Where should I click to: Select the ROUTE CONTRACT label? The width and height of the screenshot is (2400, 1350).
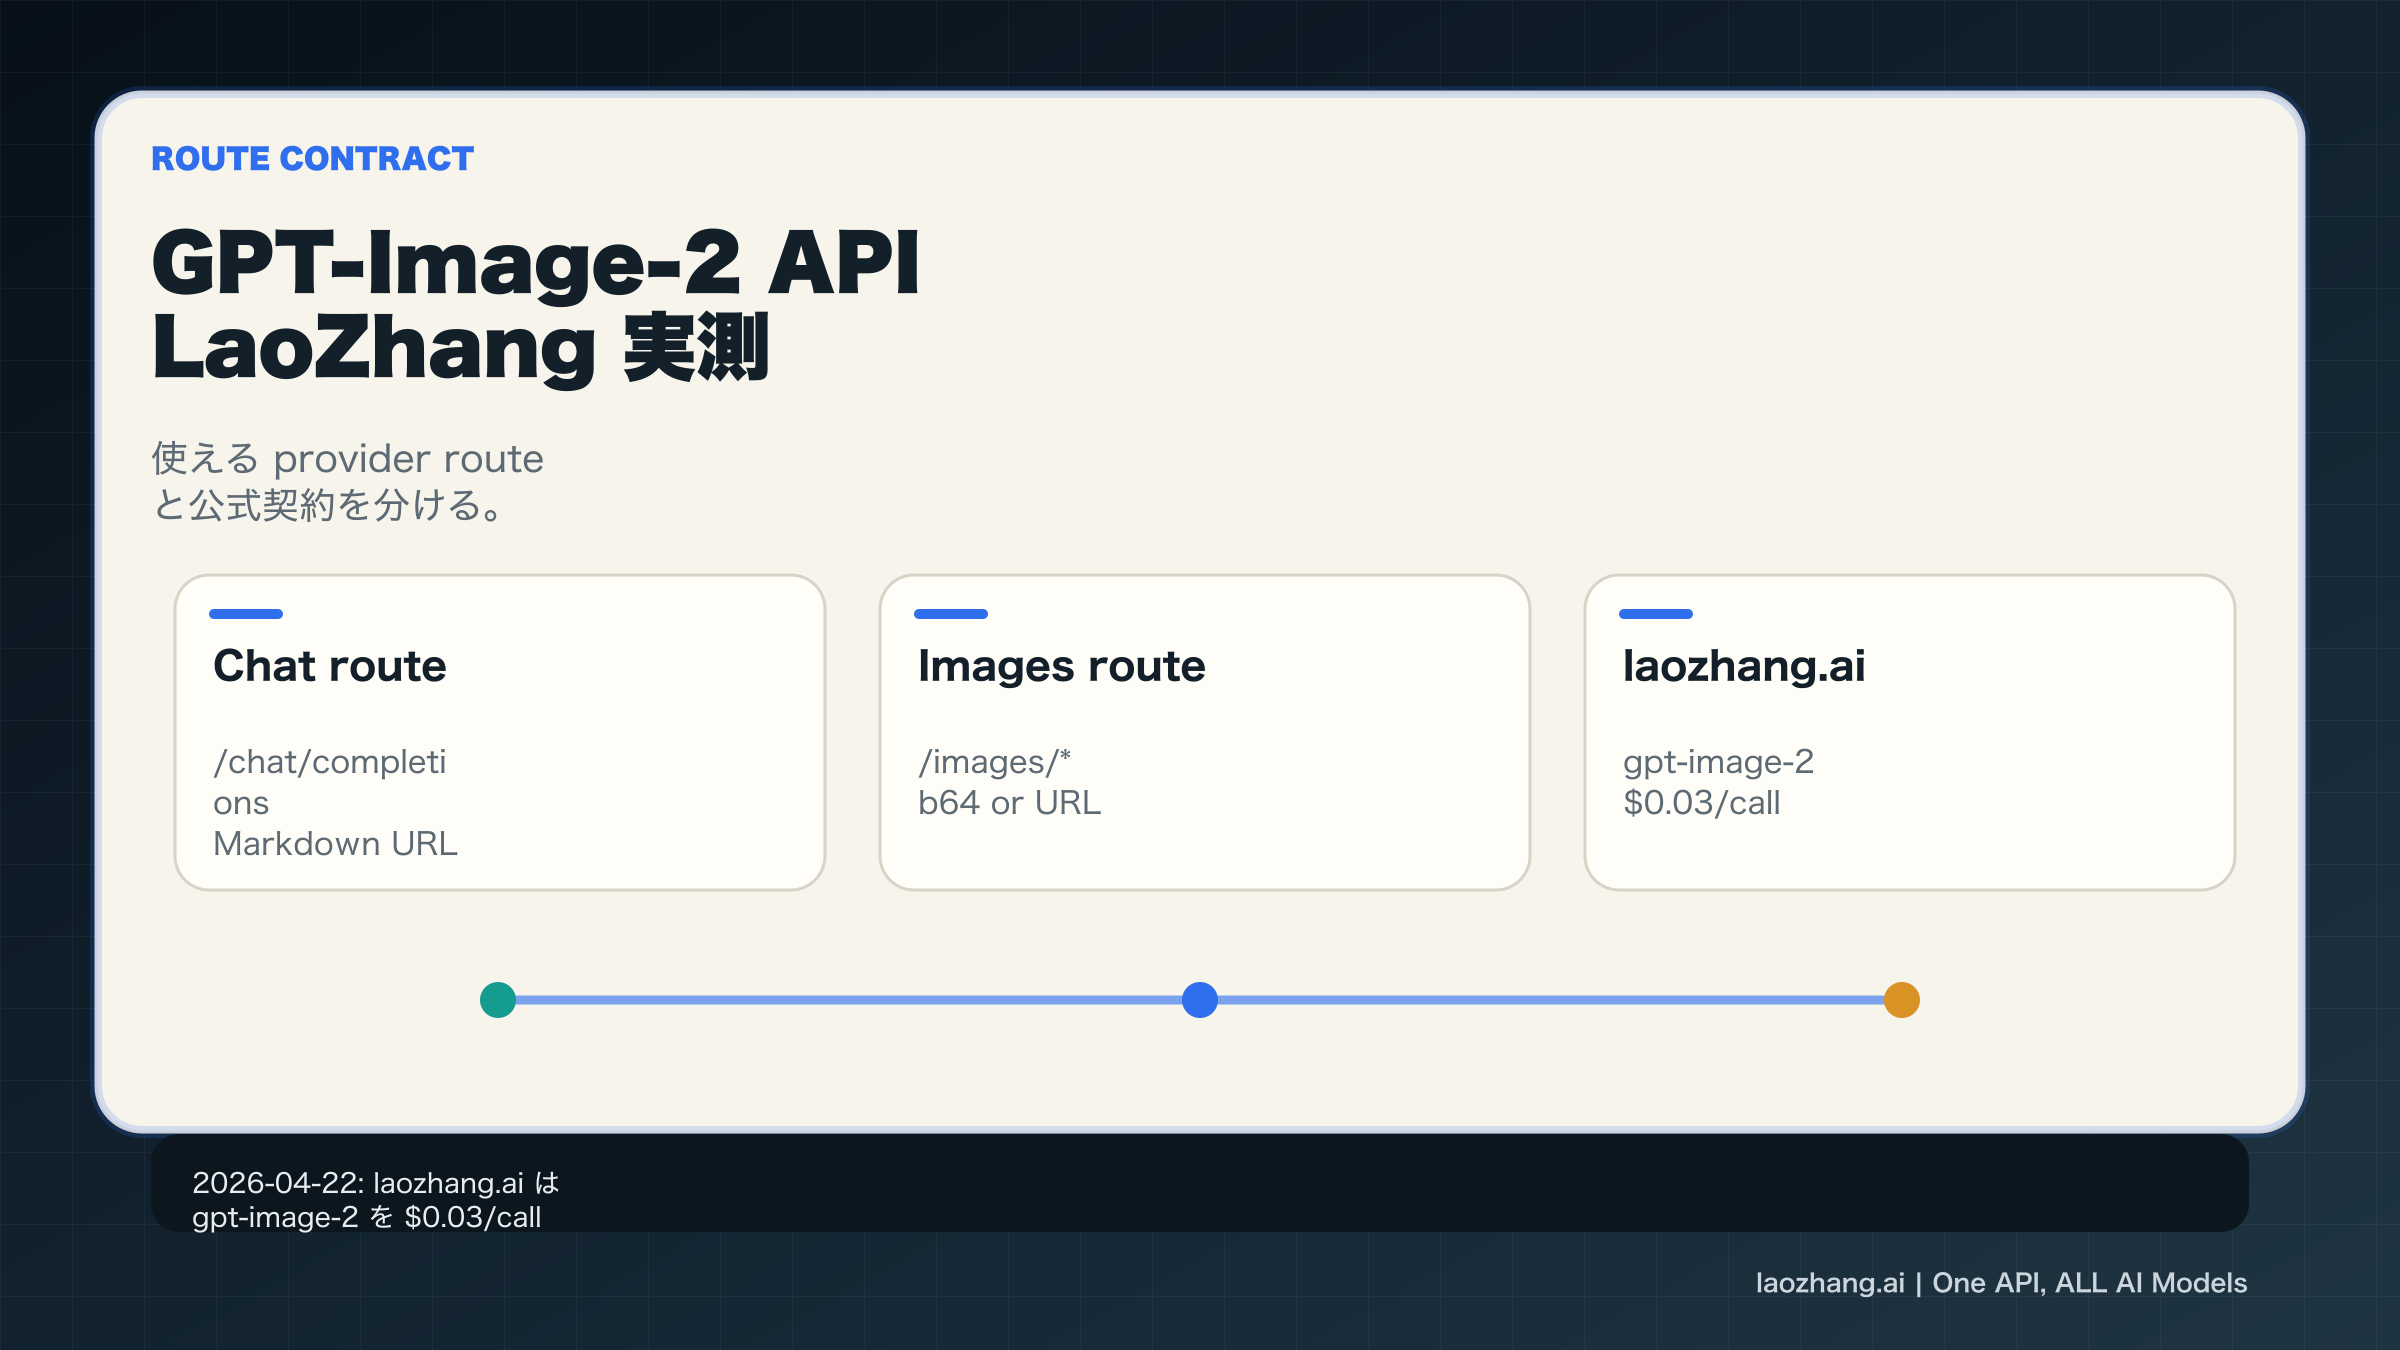click(311, 158)
